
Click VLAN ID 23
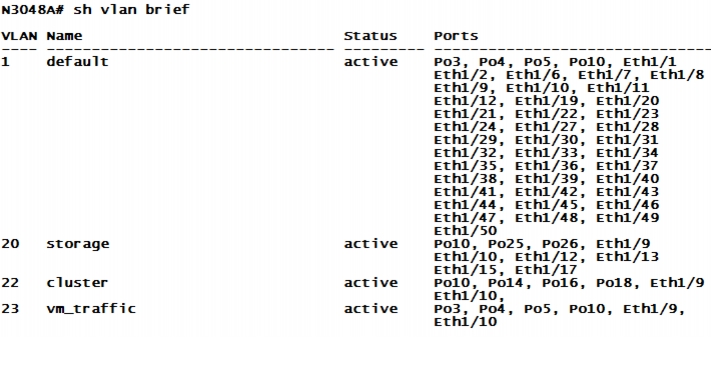click(x=10, y=309)
